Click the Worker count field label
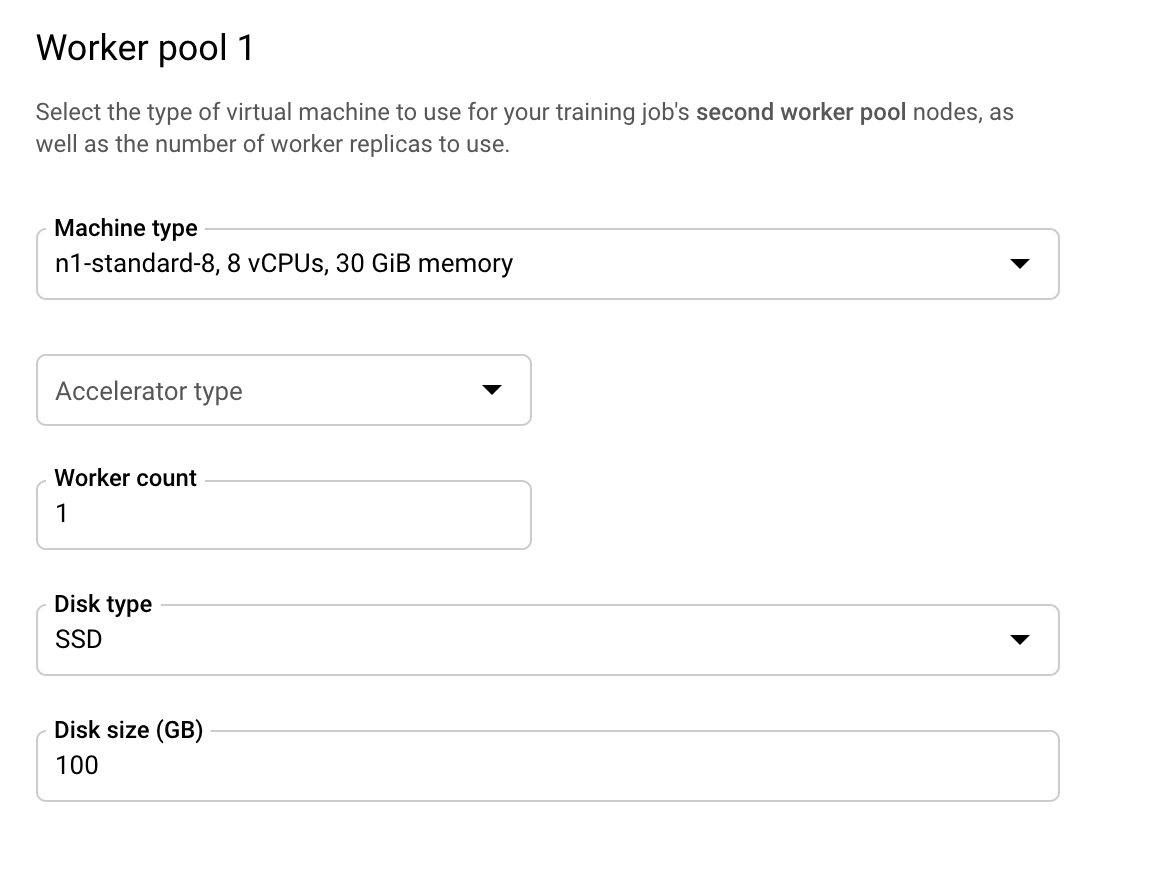The height and width of the screenshot is (880, 1172). (124, 478)
